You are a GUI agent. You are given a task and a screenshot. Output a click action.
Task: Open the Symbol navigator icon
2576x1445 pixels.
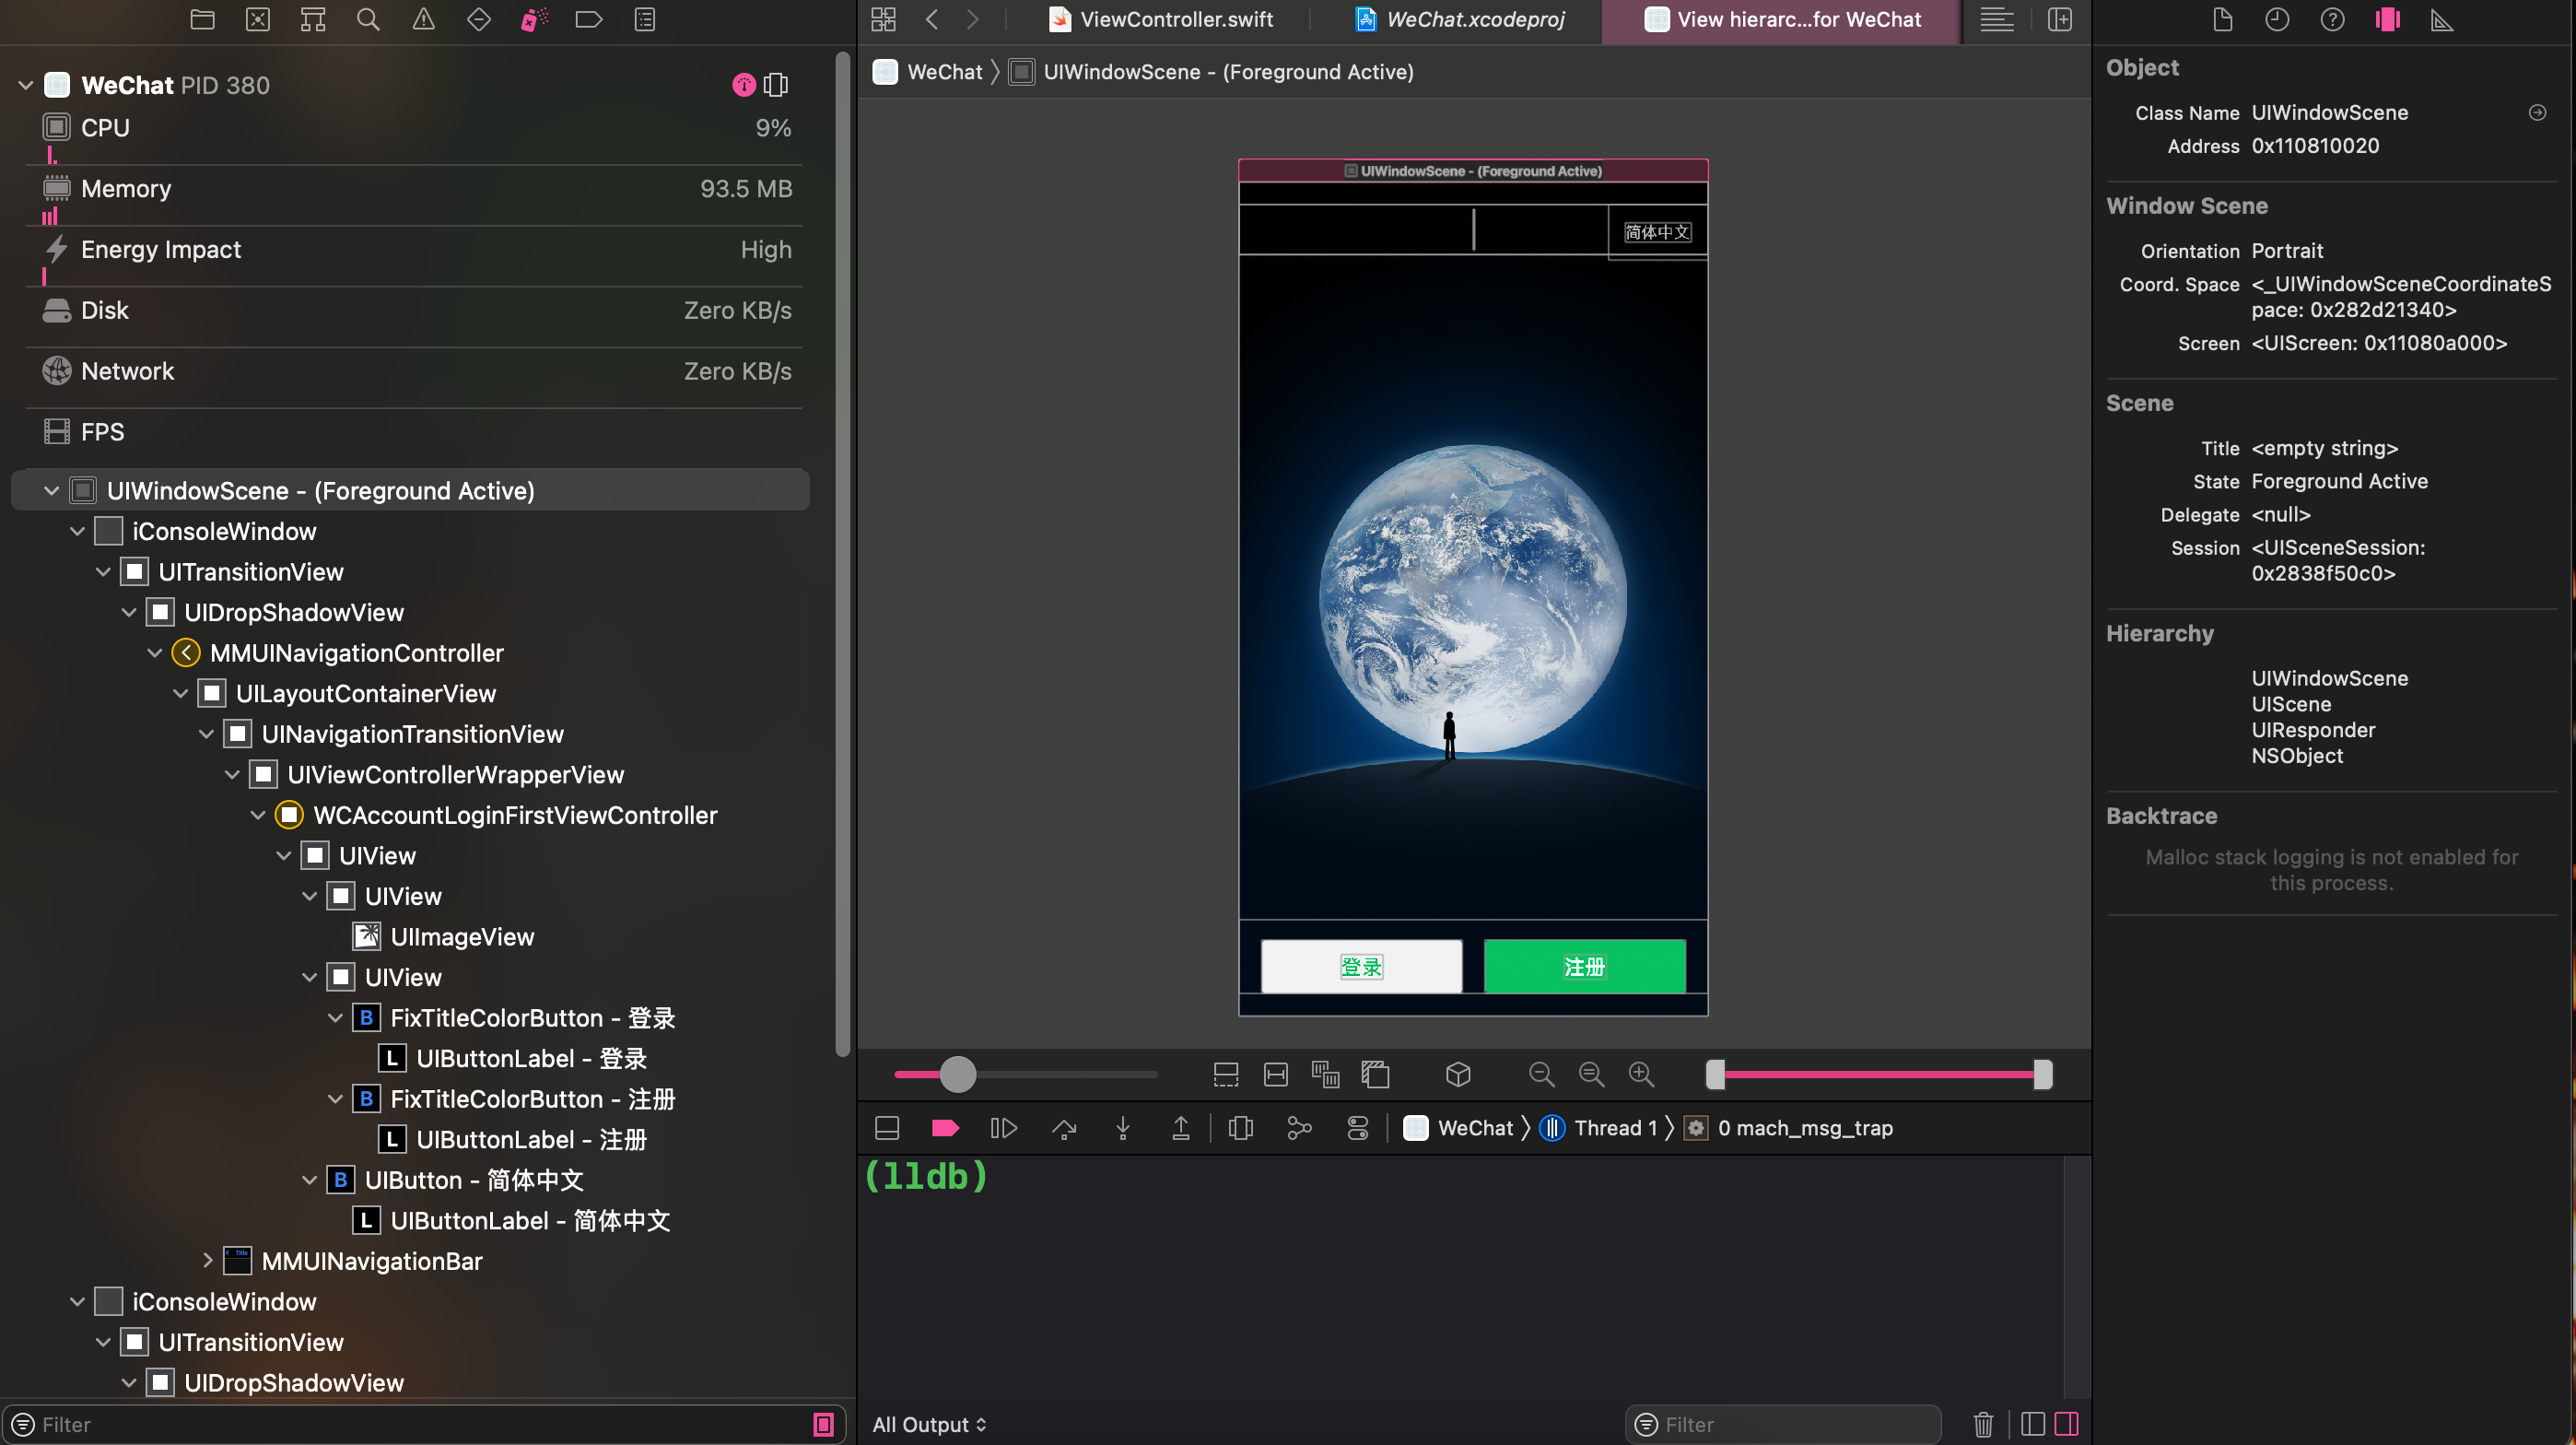tap(313, 19)
